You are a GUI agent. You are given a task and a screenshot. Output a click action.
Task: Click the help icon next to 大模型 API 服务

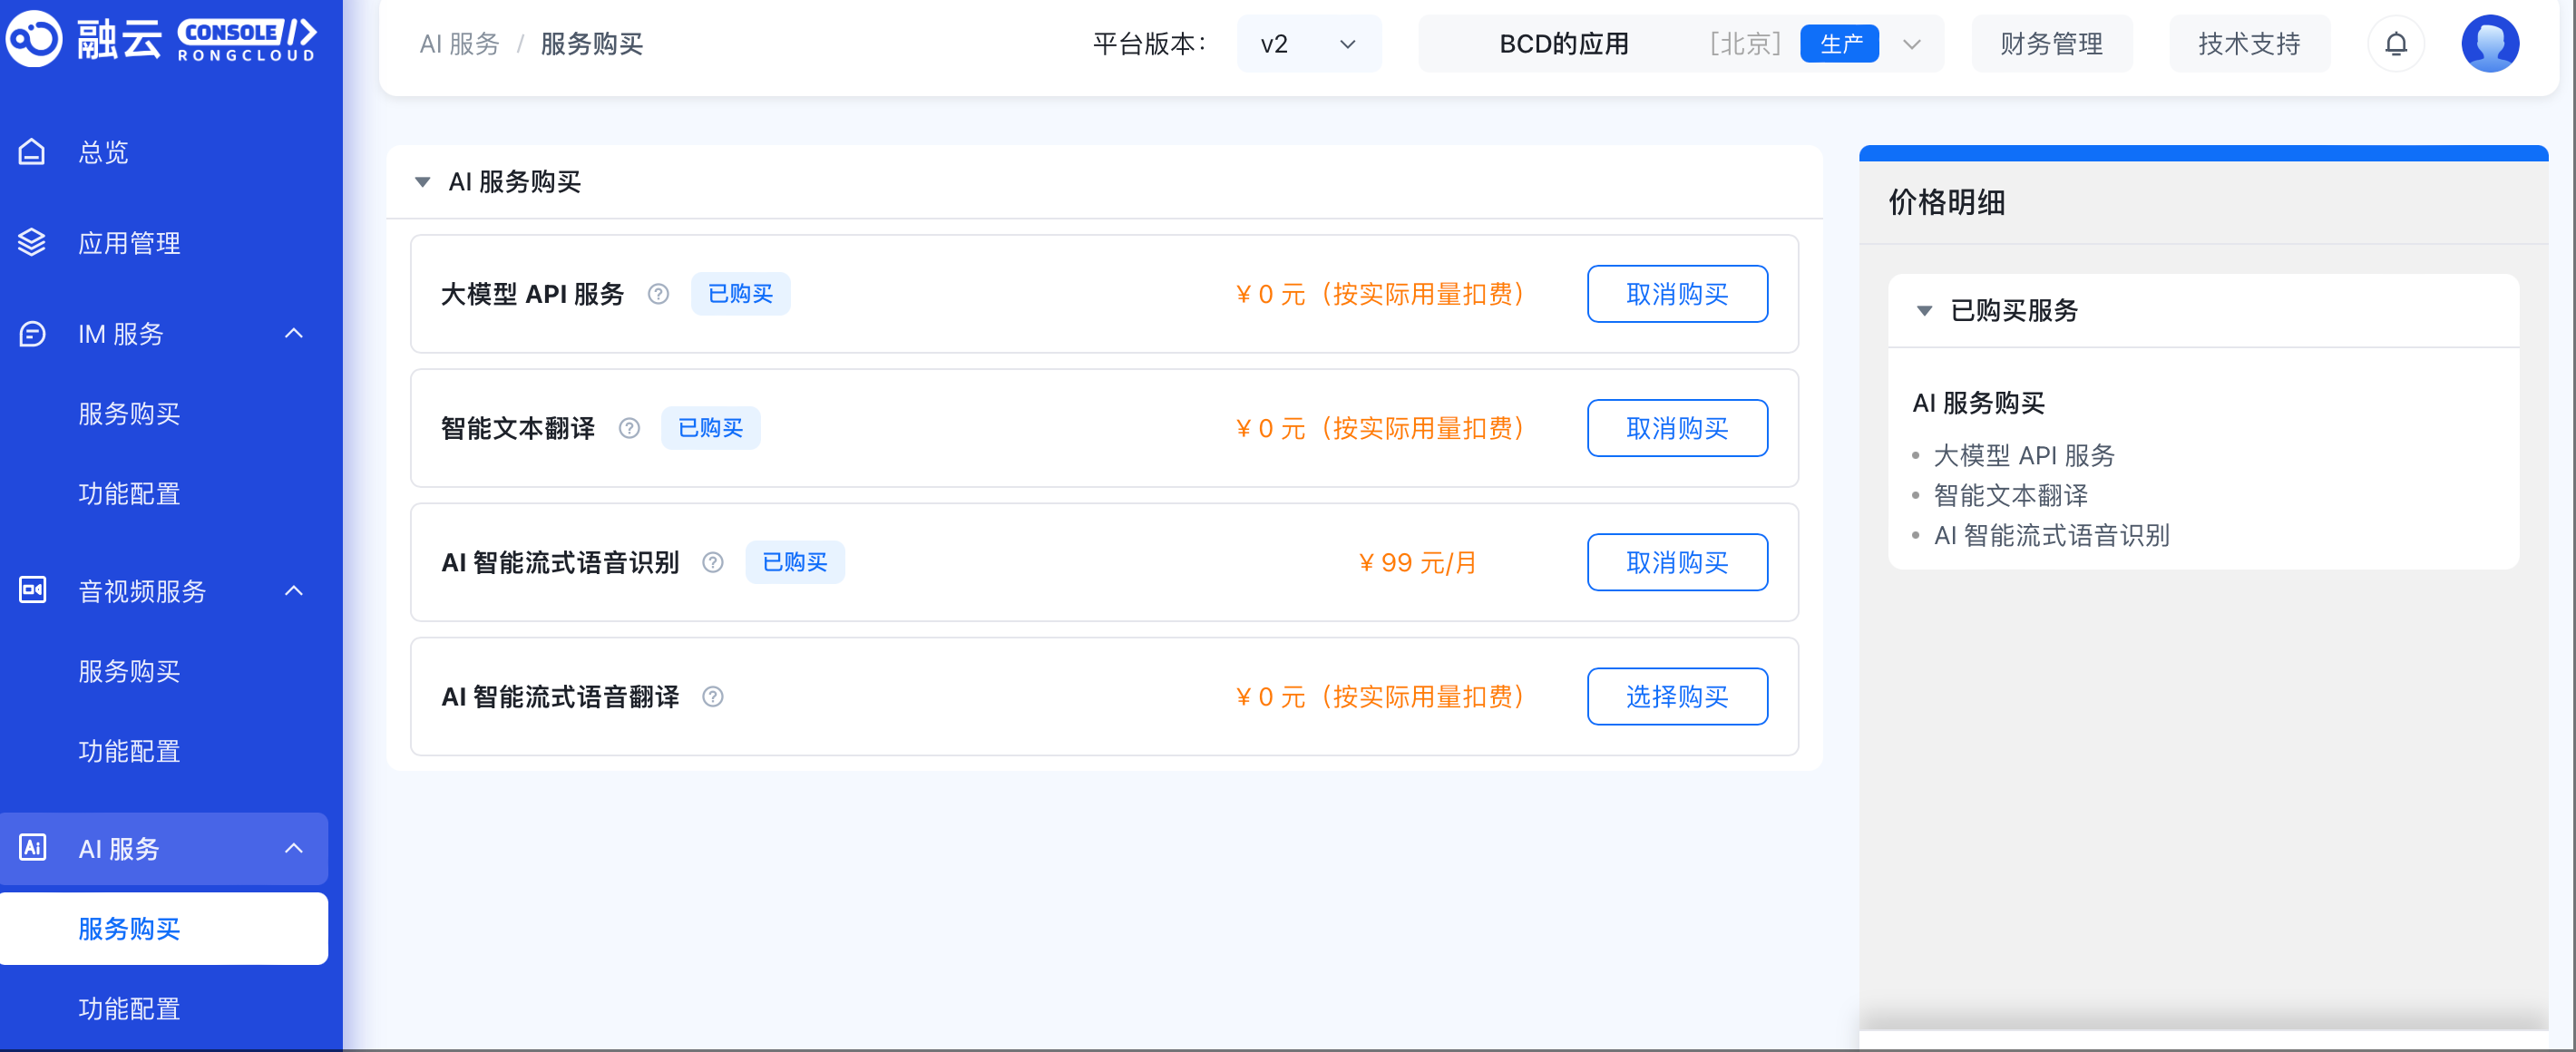click(658, 294)
